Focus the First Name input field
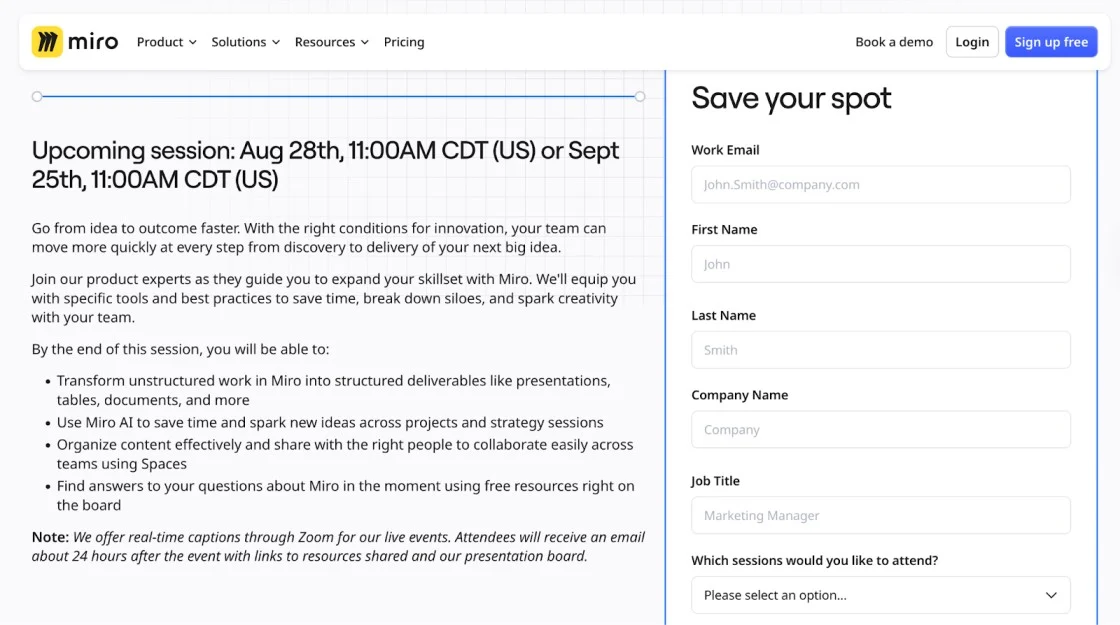Viewport: 1120px width, 625px height. pyautogui.click(x=881, y=264)
